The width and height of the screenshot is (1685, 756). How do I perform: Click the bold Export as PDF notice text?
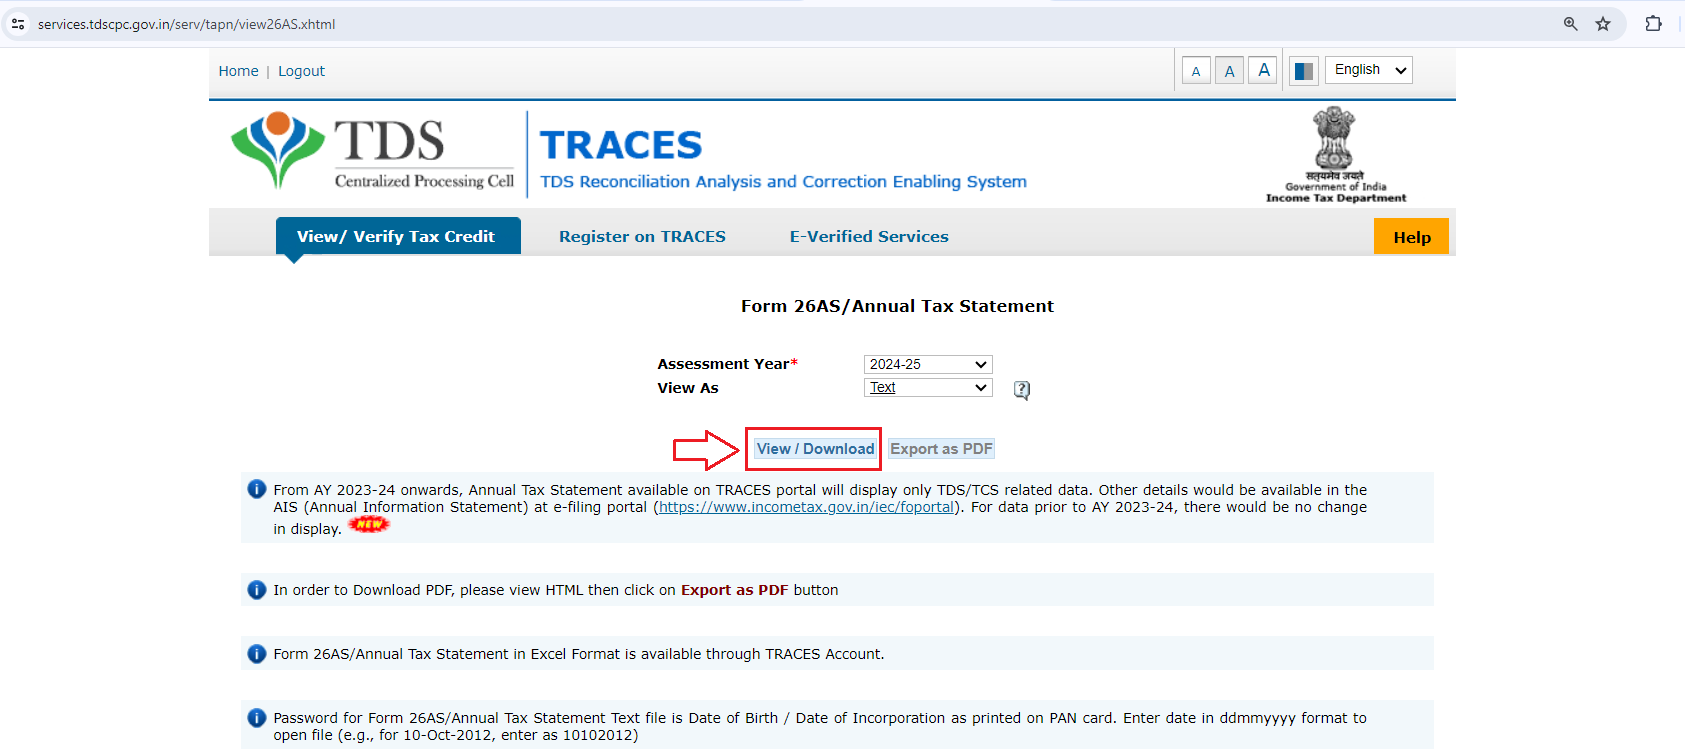coord(734,590)
